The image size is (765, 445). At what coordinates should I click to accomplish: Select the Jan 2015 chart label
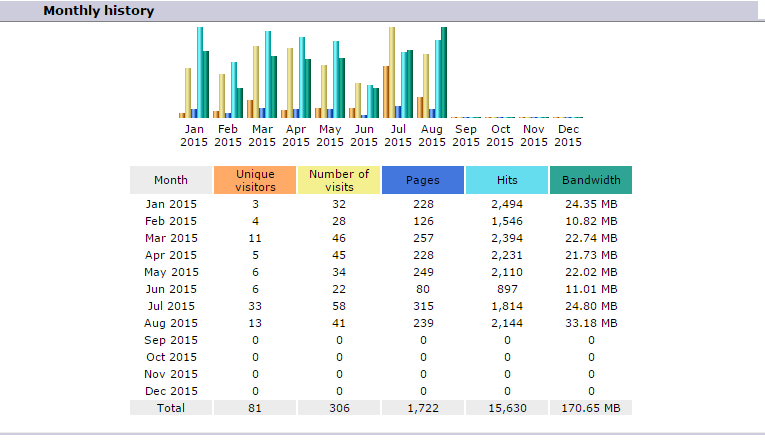coord(194,136)
